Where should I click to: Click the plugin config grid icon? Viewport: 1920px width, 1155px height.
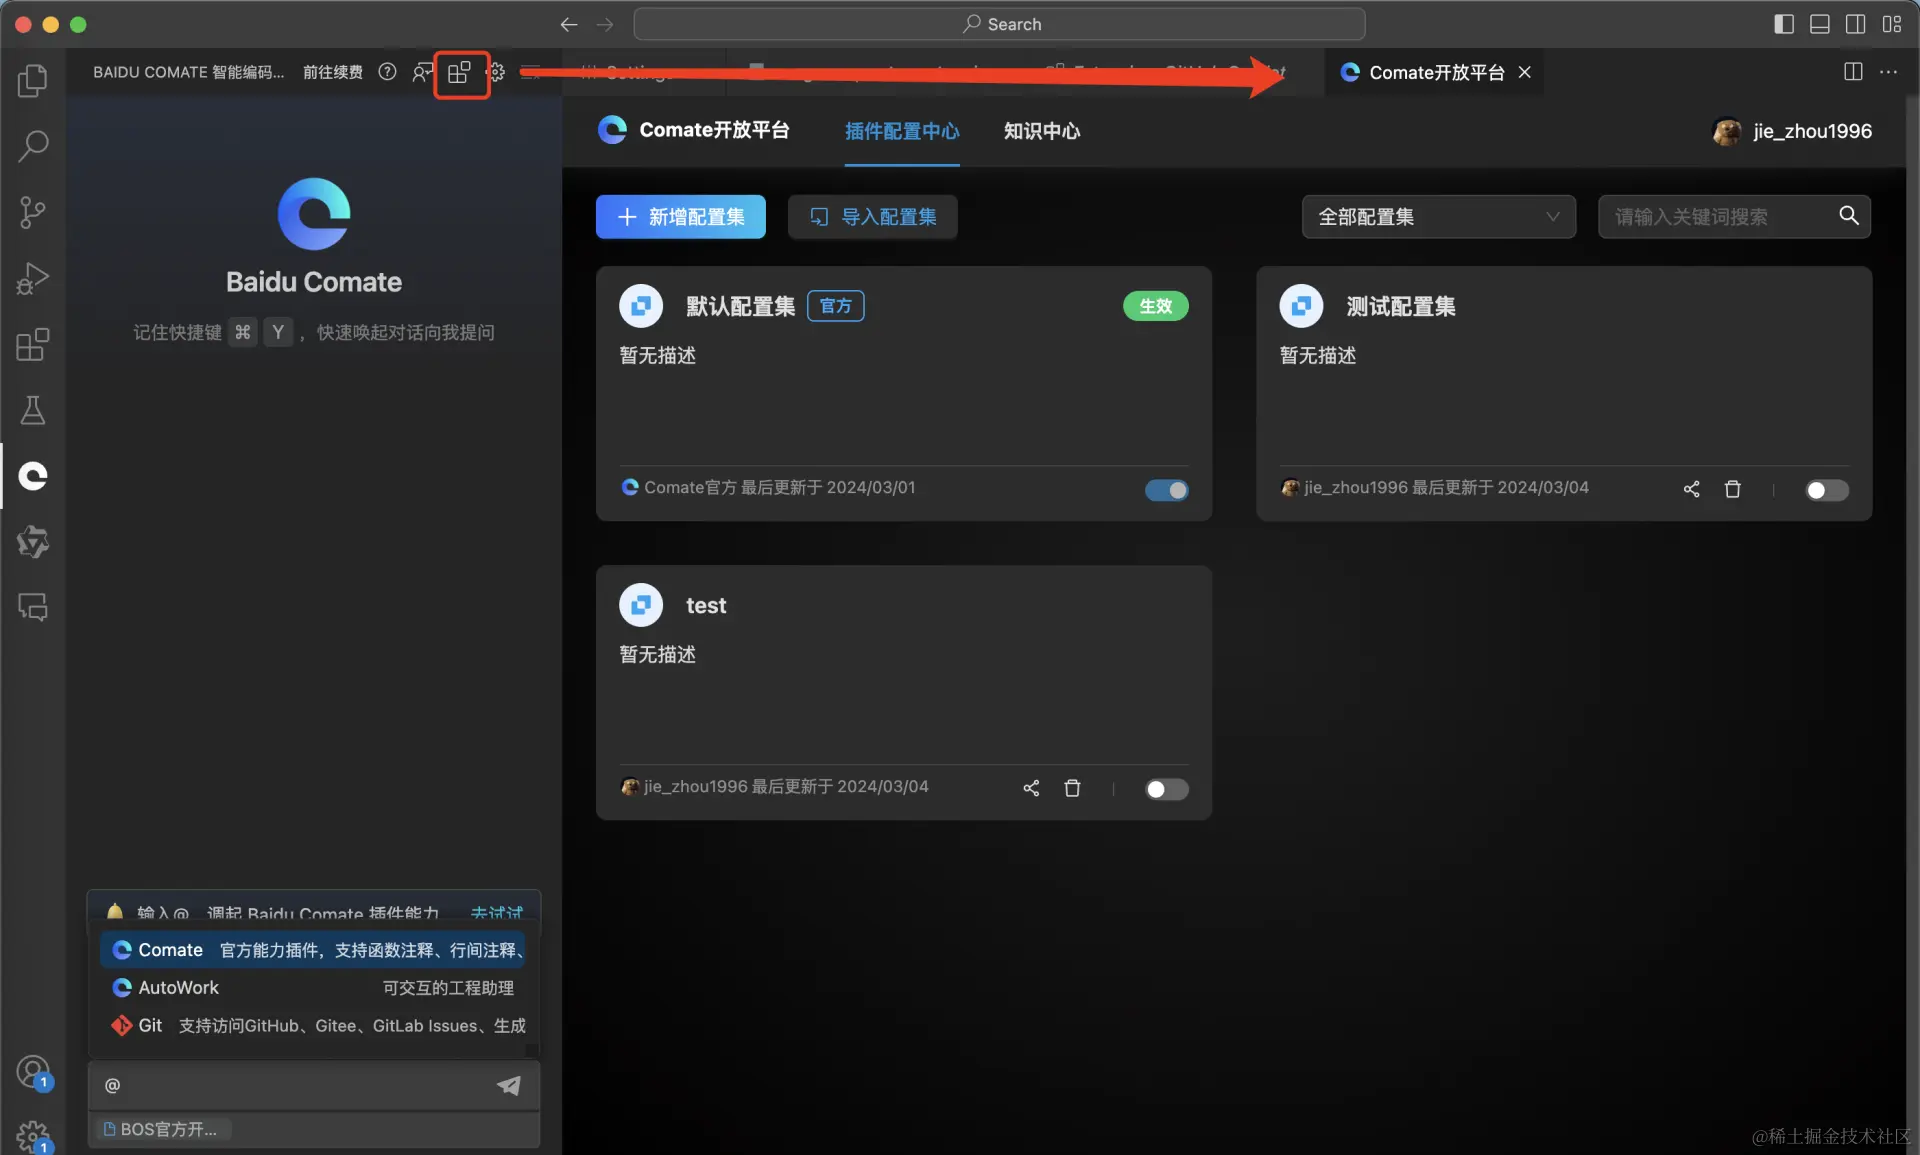pos(459,72)
